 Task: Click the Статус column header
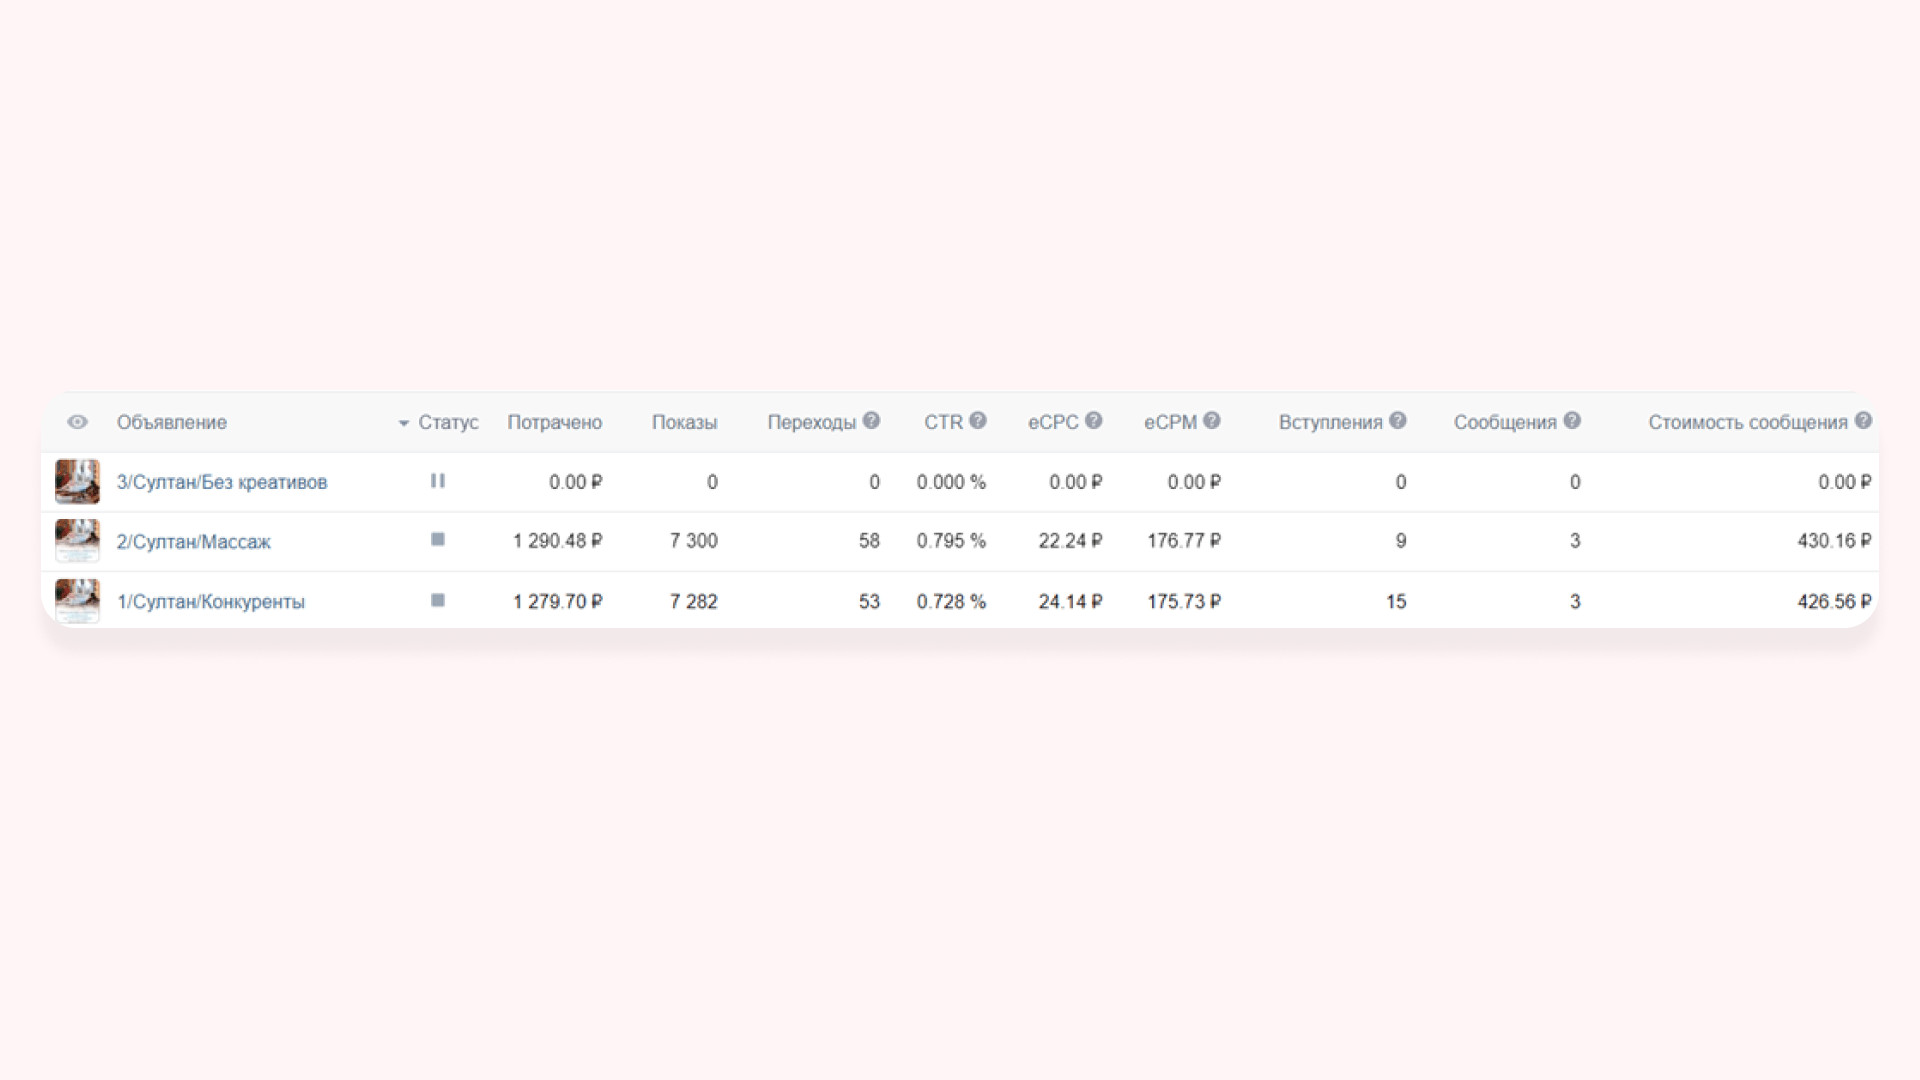448,422
